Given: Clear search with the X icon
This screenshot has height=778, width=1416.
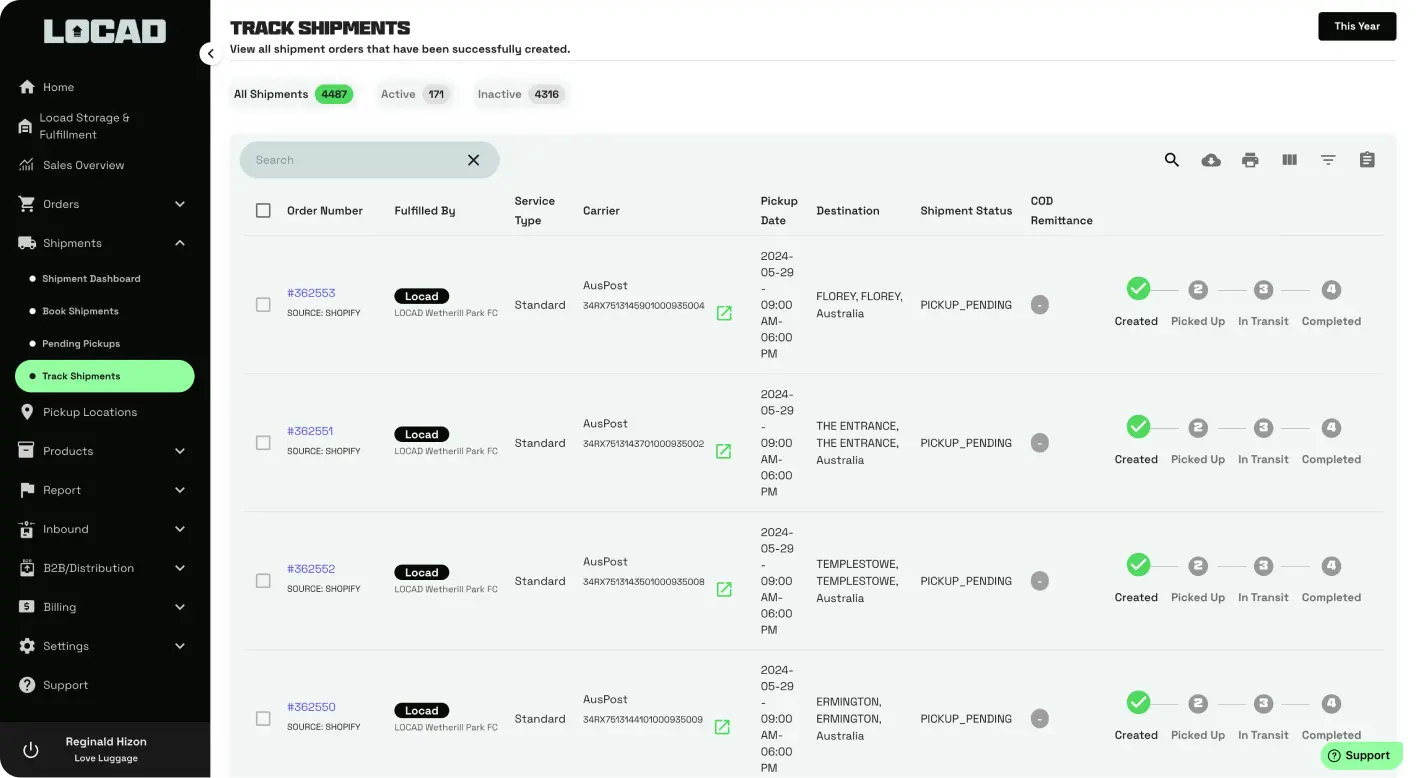Looking at the screenshot, I should tap(473, 160).
